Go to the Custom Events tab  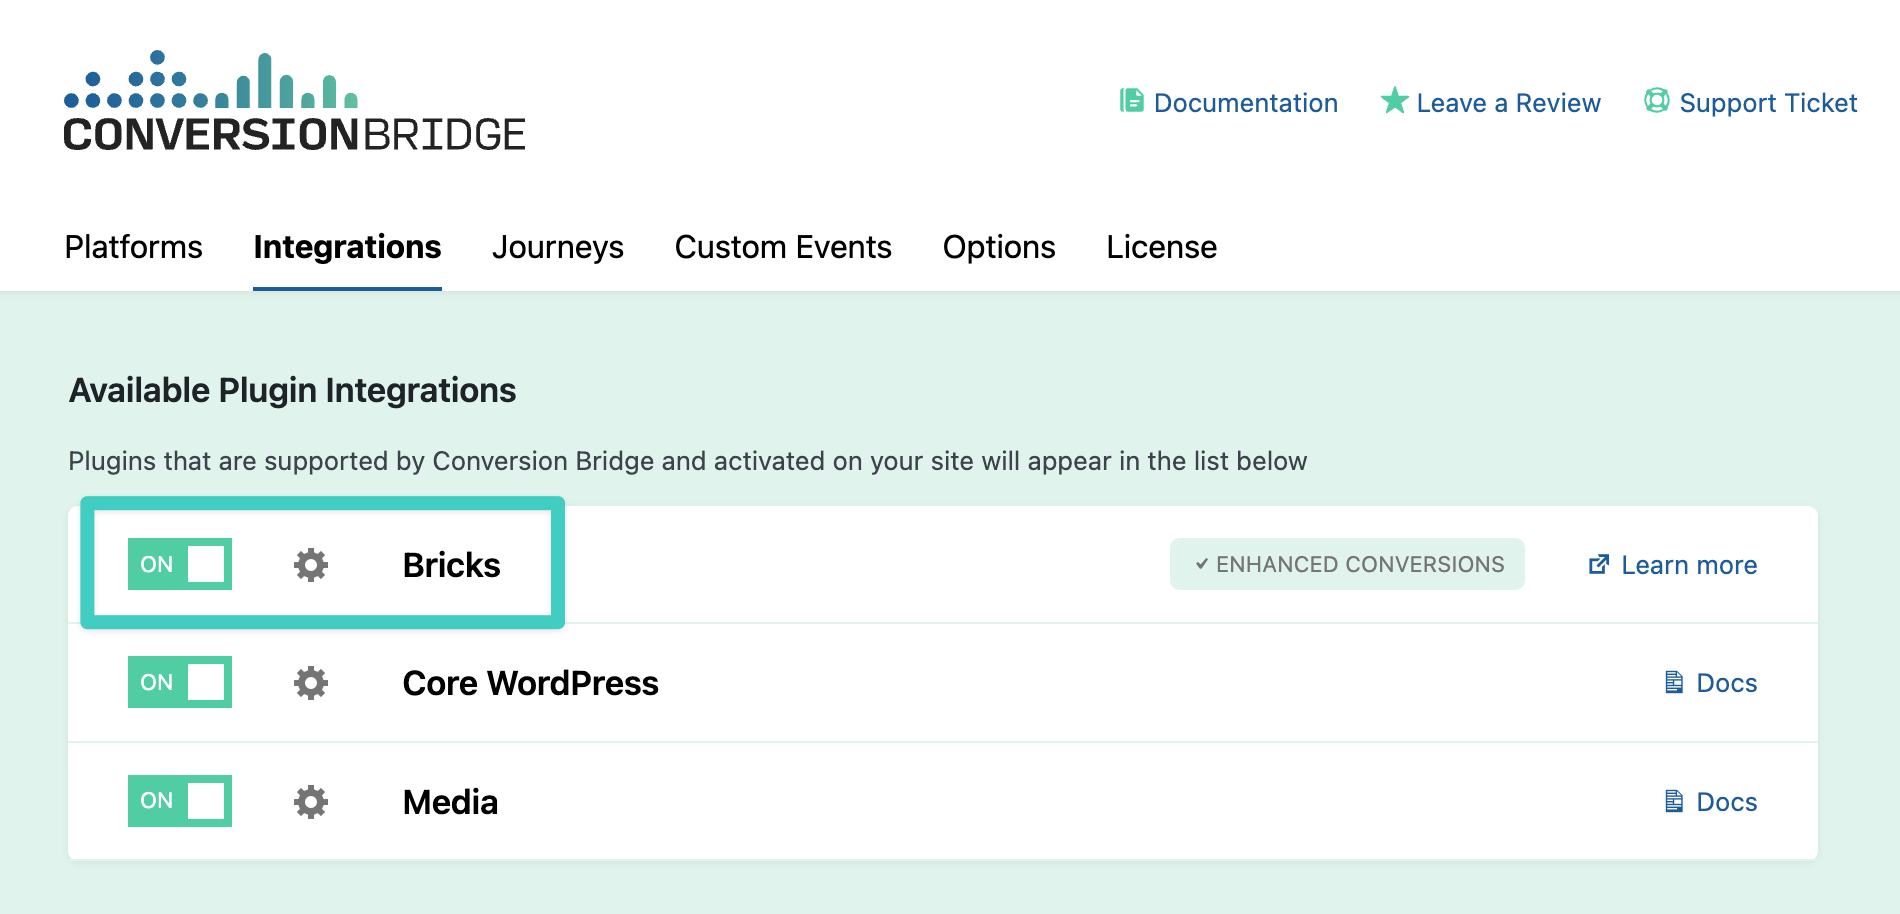783,247
